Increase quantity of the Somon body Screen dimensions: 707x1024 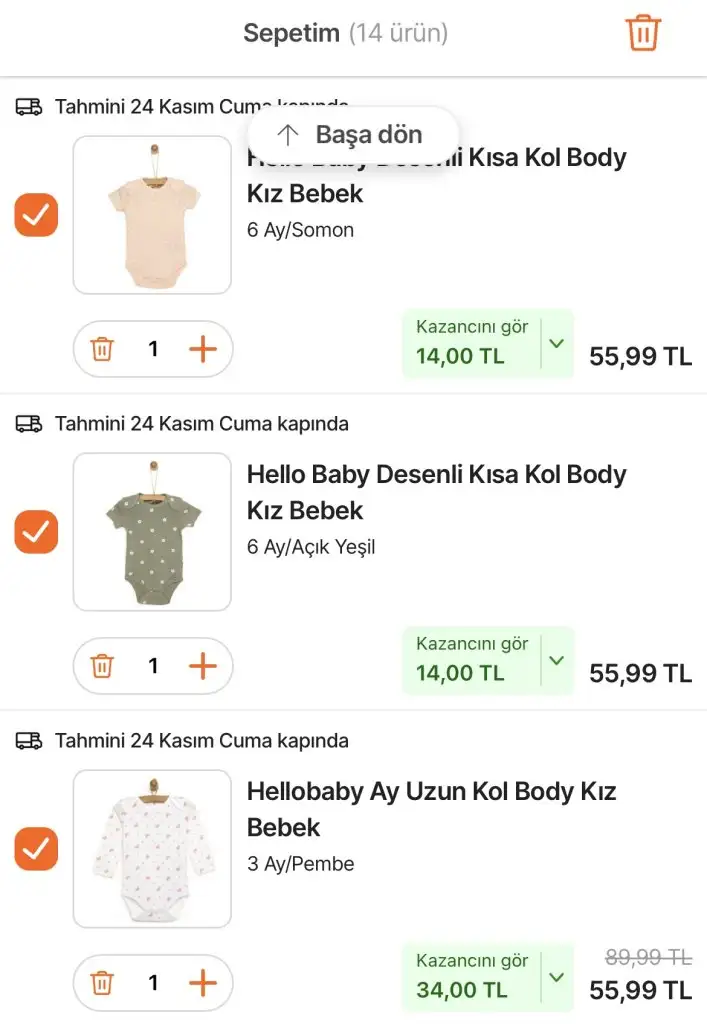point(203,349)
